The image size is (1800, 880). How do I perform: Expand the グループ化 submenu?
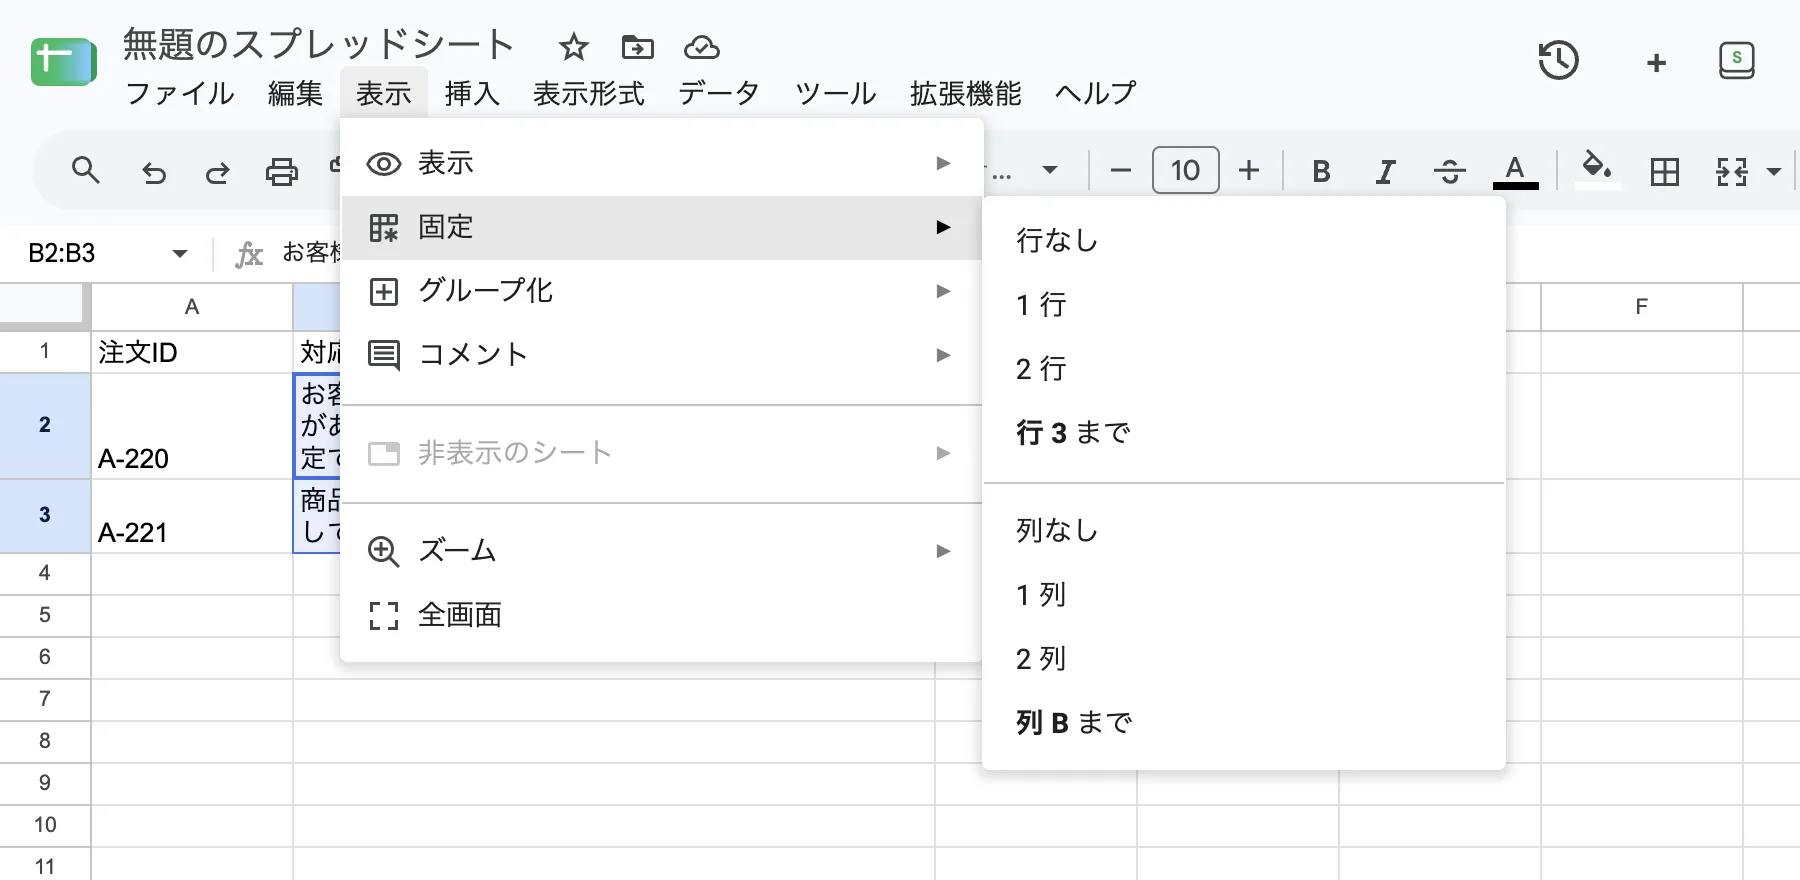click(x=662, y=291)
